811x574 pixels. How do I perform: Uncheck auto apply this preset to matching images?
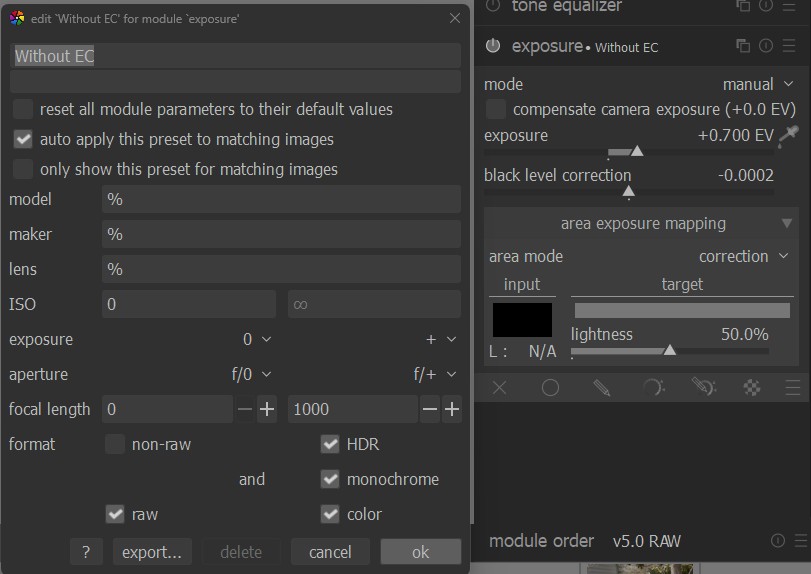(23, 139)
